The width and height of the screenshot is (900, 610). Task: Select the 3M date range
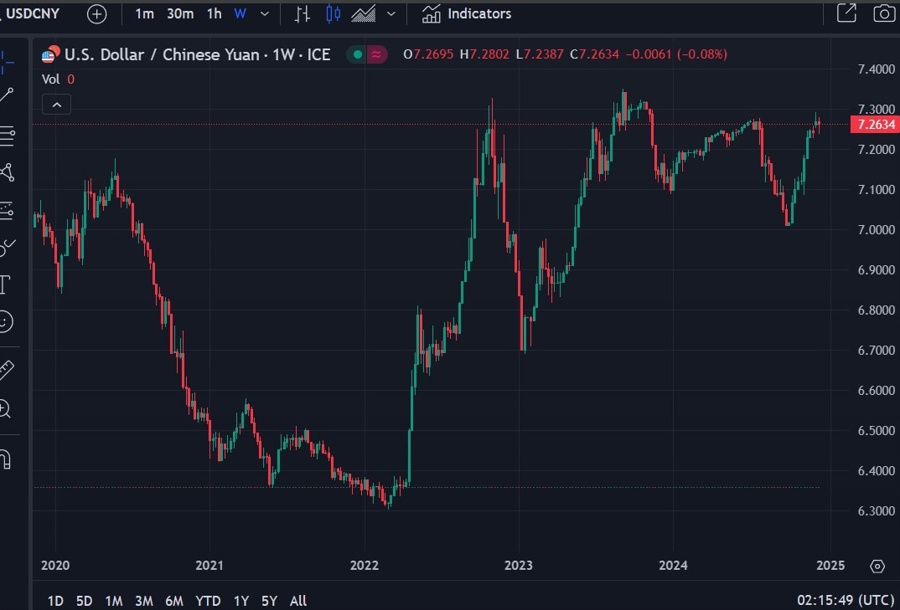(143, 601)
